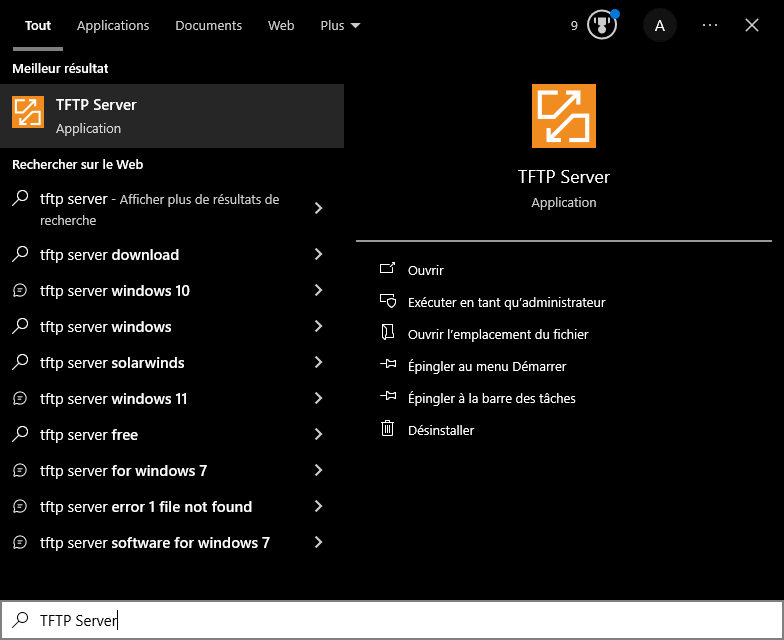This screenshot has width=784, height=640.
Task: Open the TFTP Server best result
Action: tap(172, 116)
